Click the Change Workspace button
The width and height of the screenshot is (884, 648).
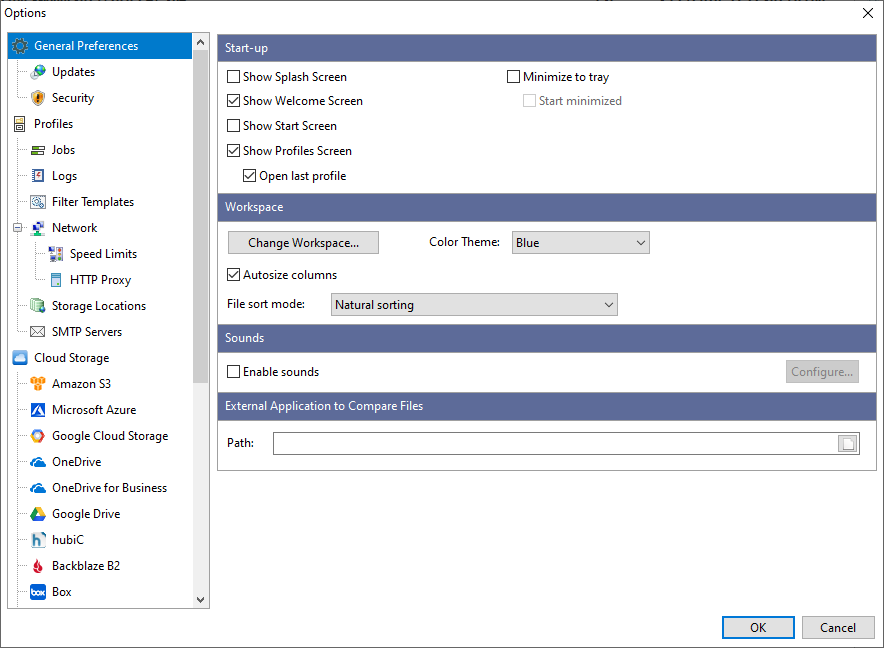click(x=303, y=243)
